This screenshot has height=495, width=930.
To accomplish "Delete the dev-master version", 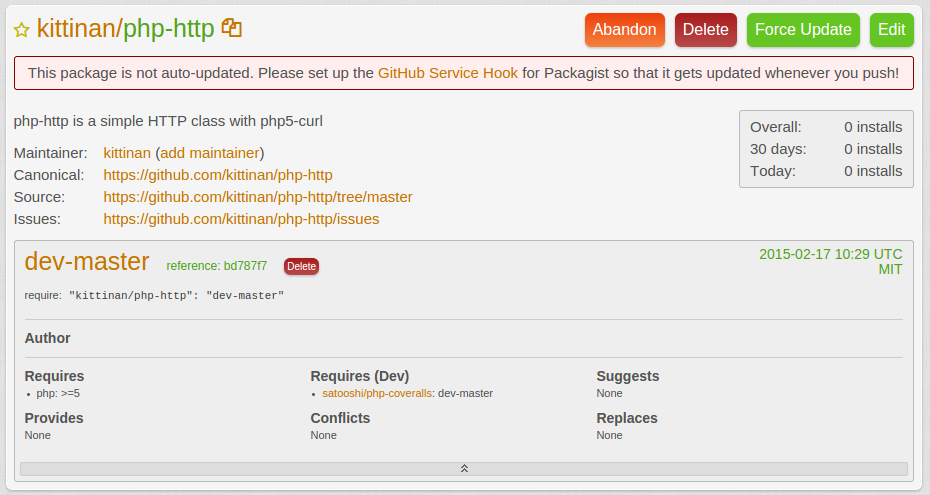I will [301, 266].
